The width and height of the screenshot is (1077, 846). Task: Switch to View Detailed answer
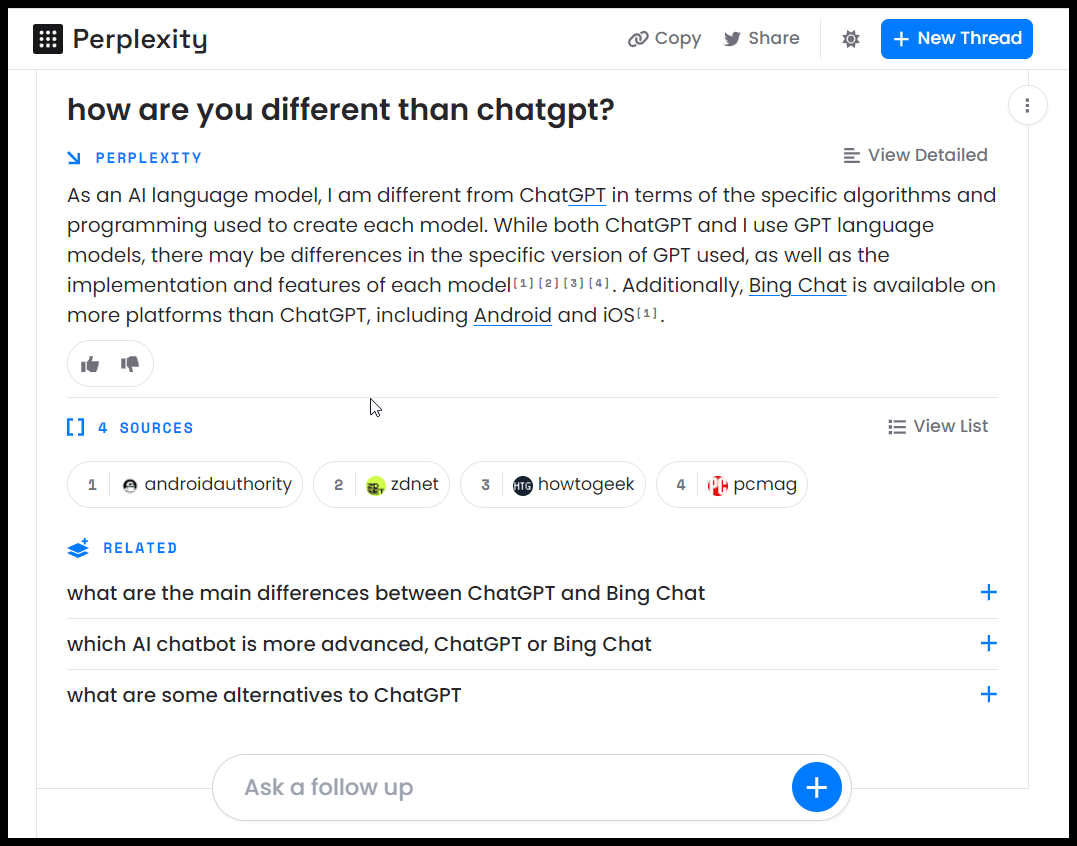point(915,155)
